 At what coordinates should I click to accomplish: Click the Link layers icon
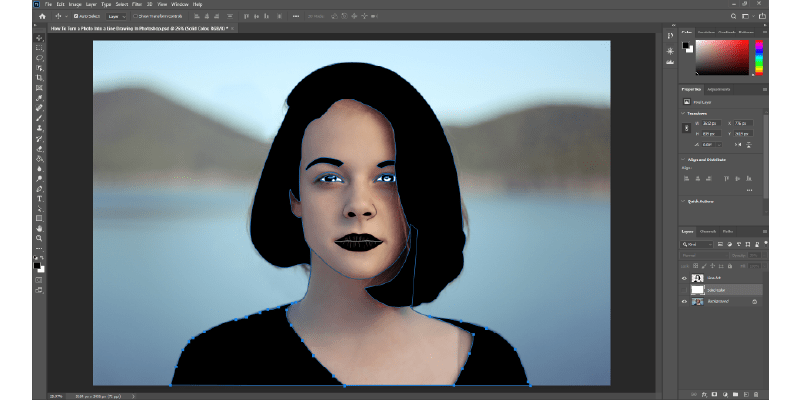693,394
